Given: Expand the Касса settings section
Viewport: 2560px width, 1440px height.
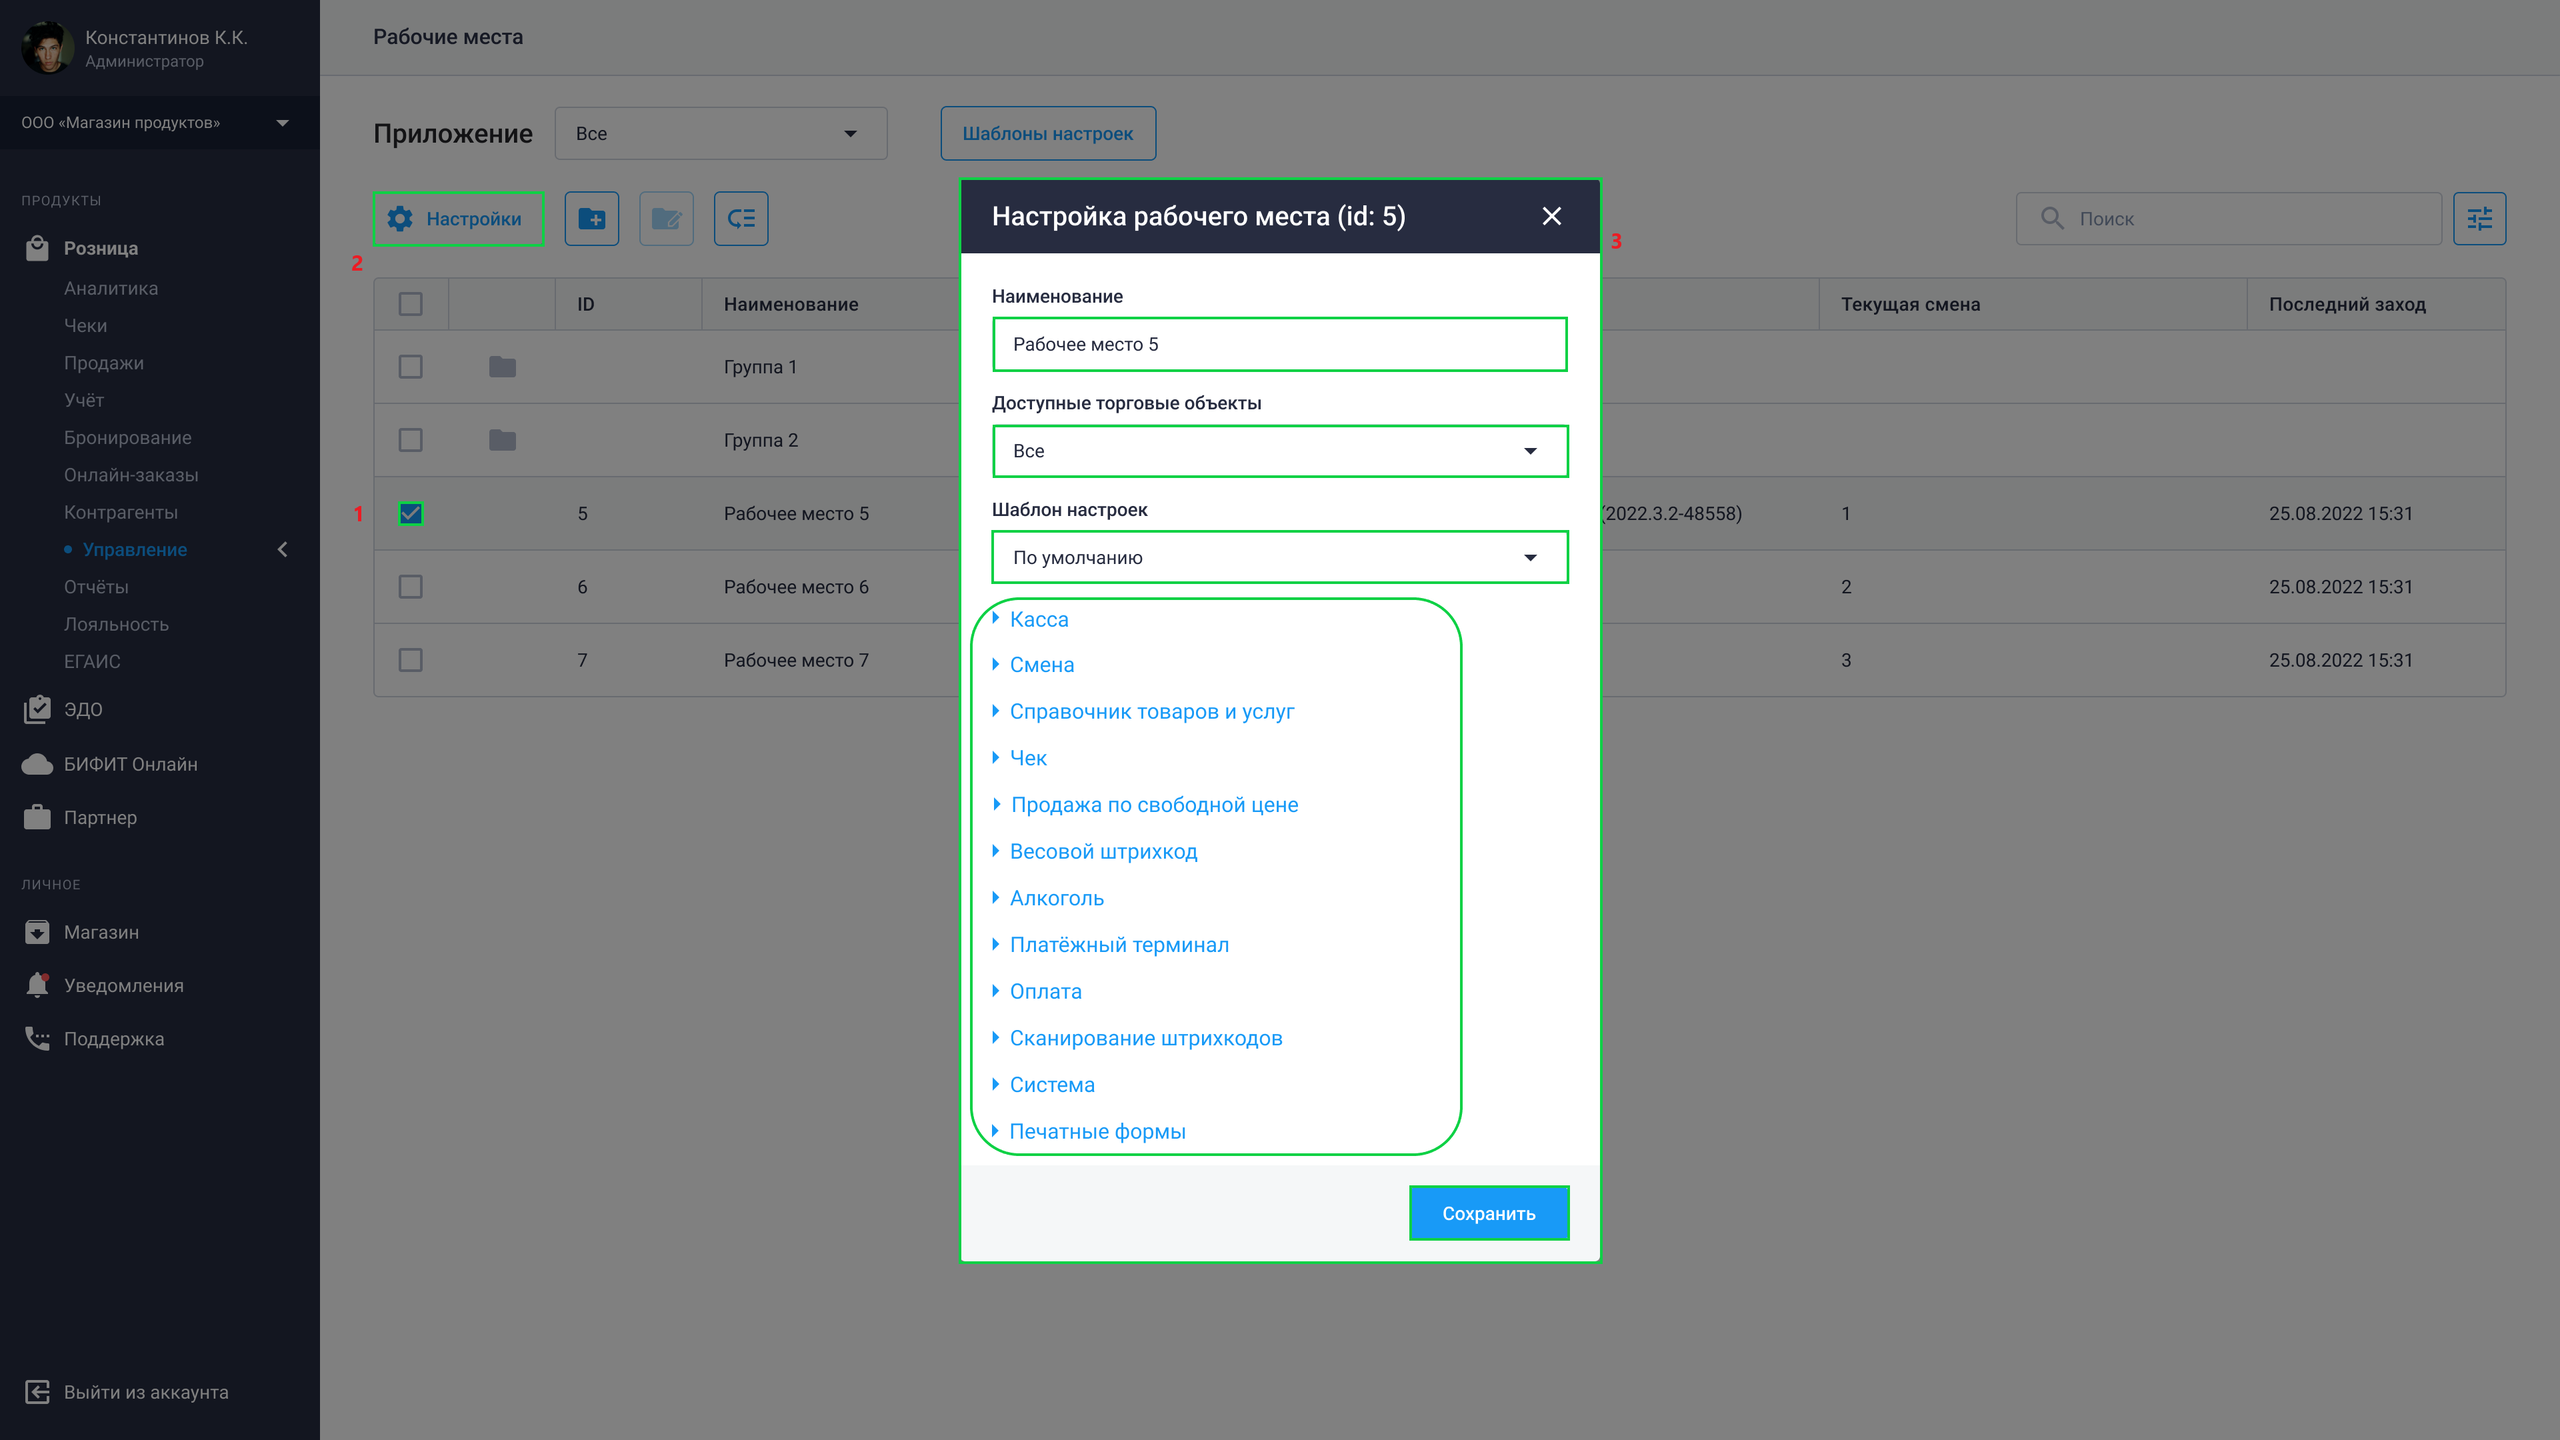Looking at the screenshot, I should (1038, 619).
